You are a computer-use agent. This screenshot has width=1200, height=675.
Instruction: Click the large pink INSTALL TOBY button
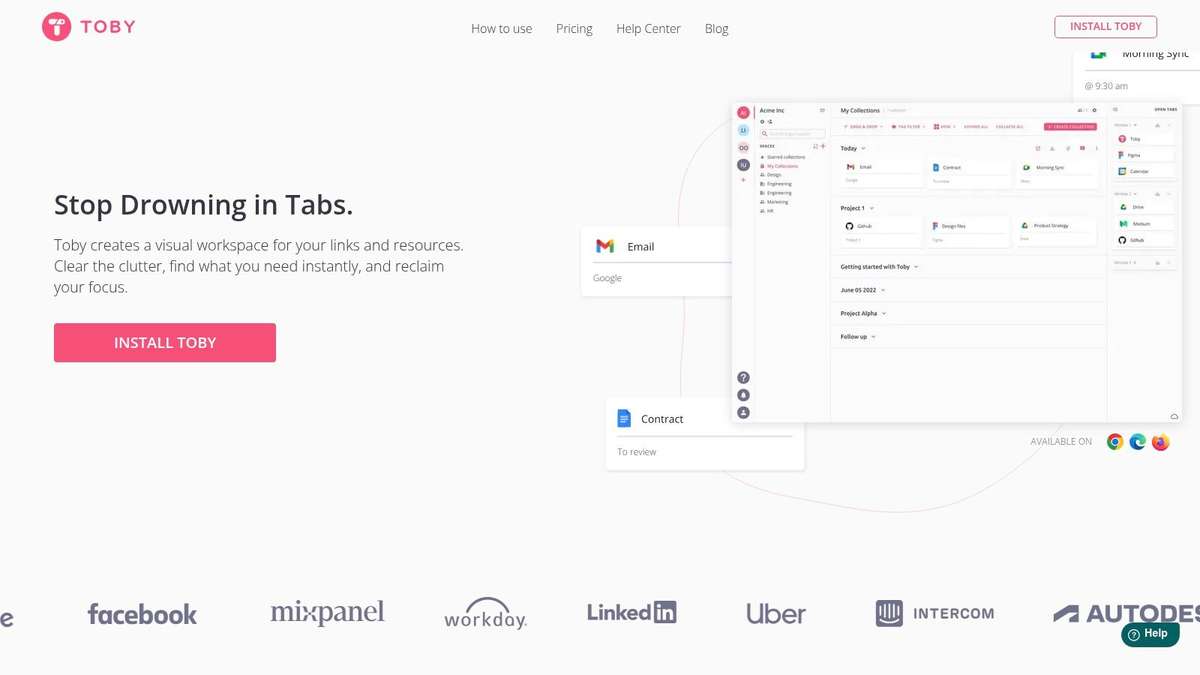[165, 342]
